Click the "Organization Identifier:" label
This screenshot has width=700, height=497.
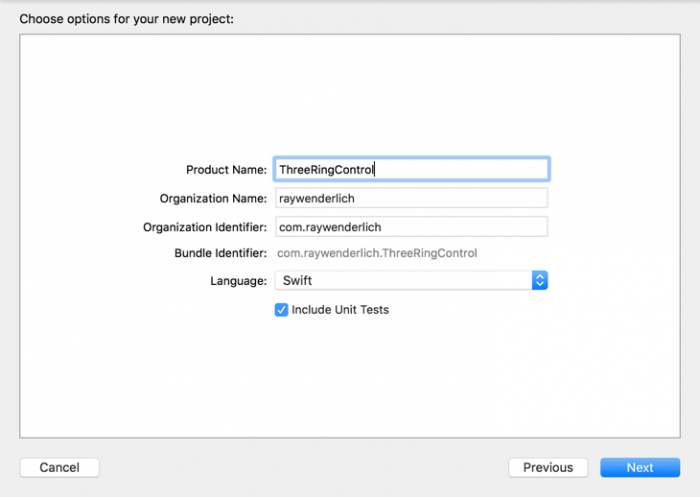click(205, 227)
